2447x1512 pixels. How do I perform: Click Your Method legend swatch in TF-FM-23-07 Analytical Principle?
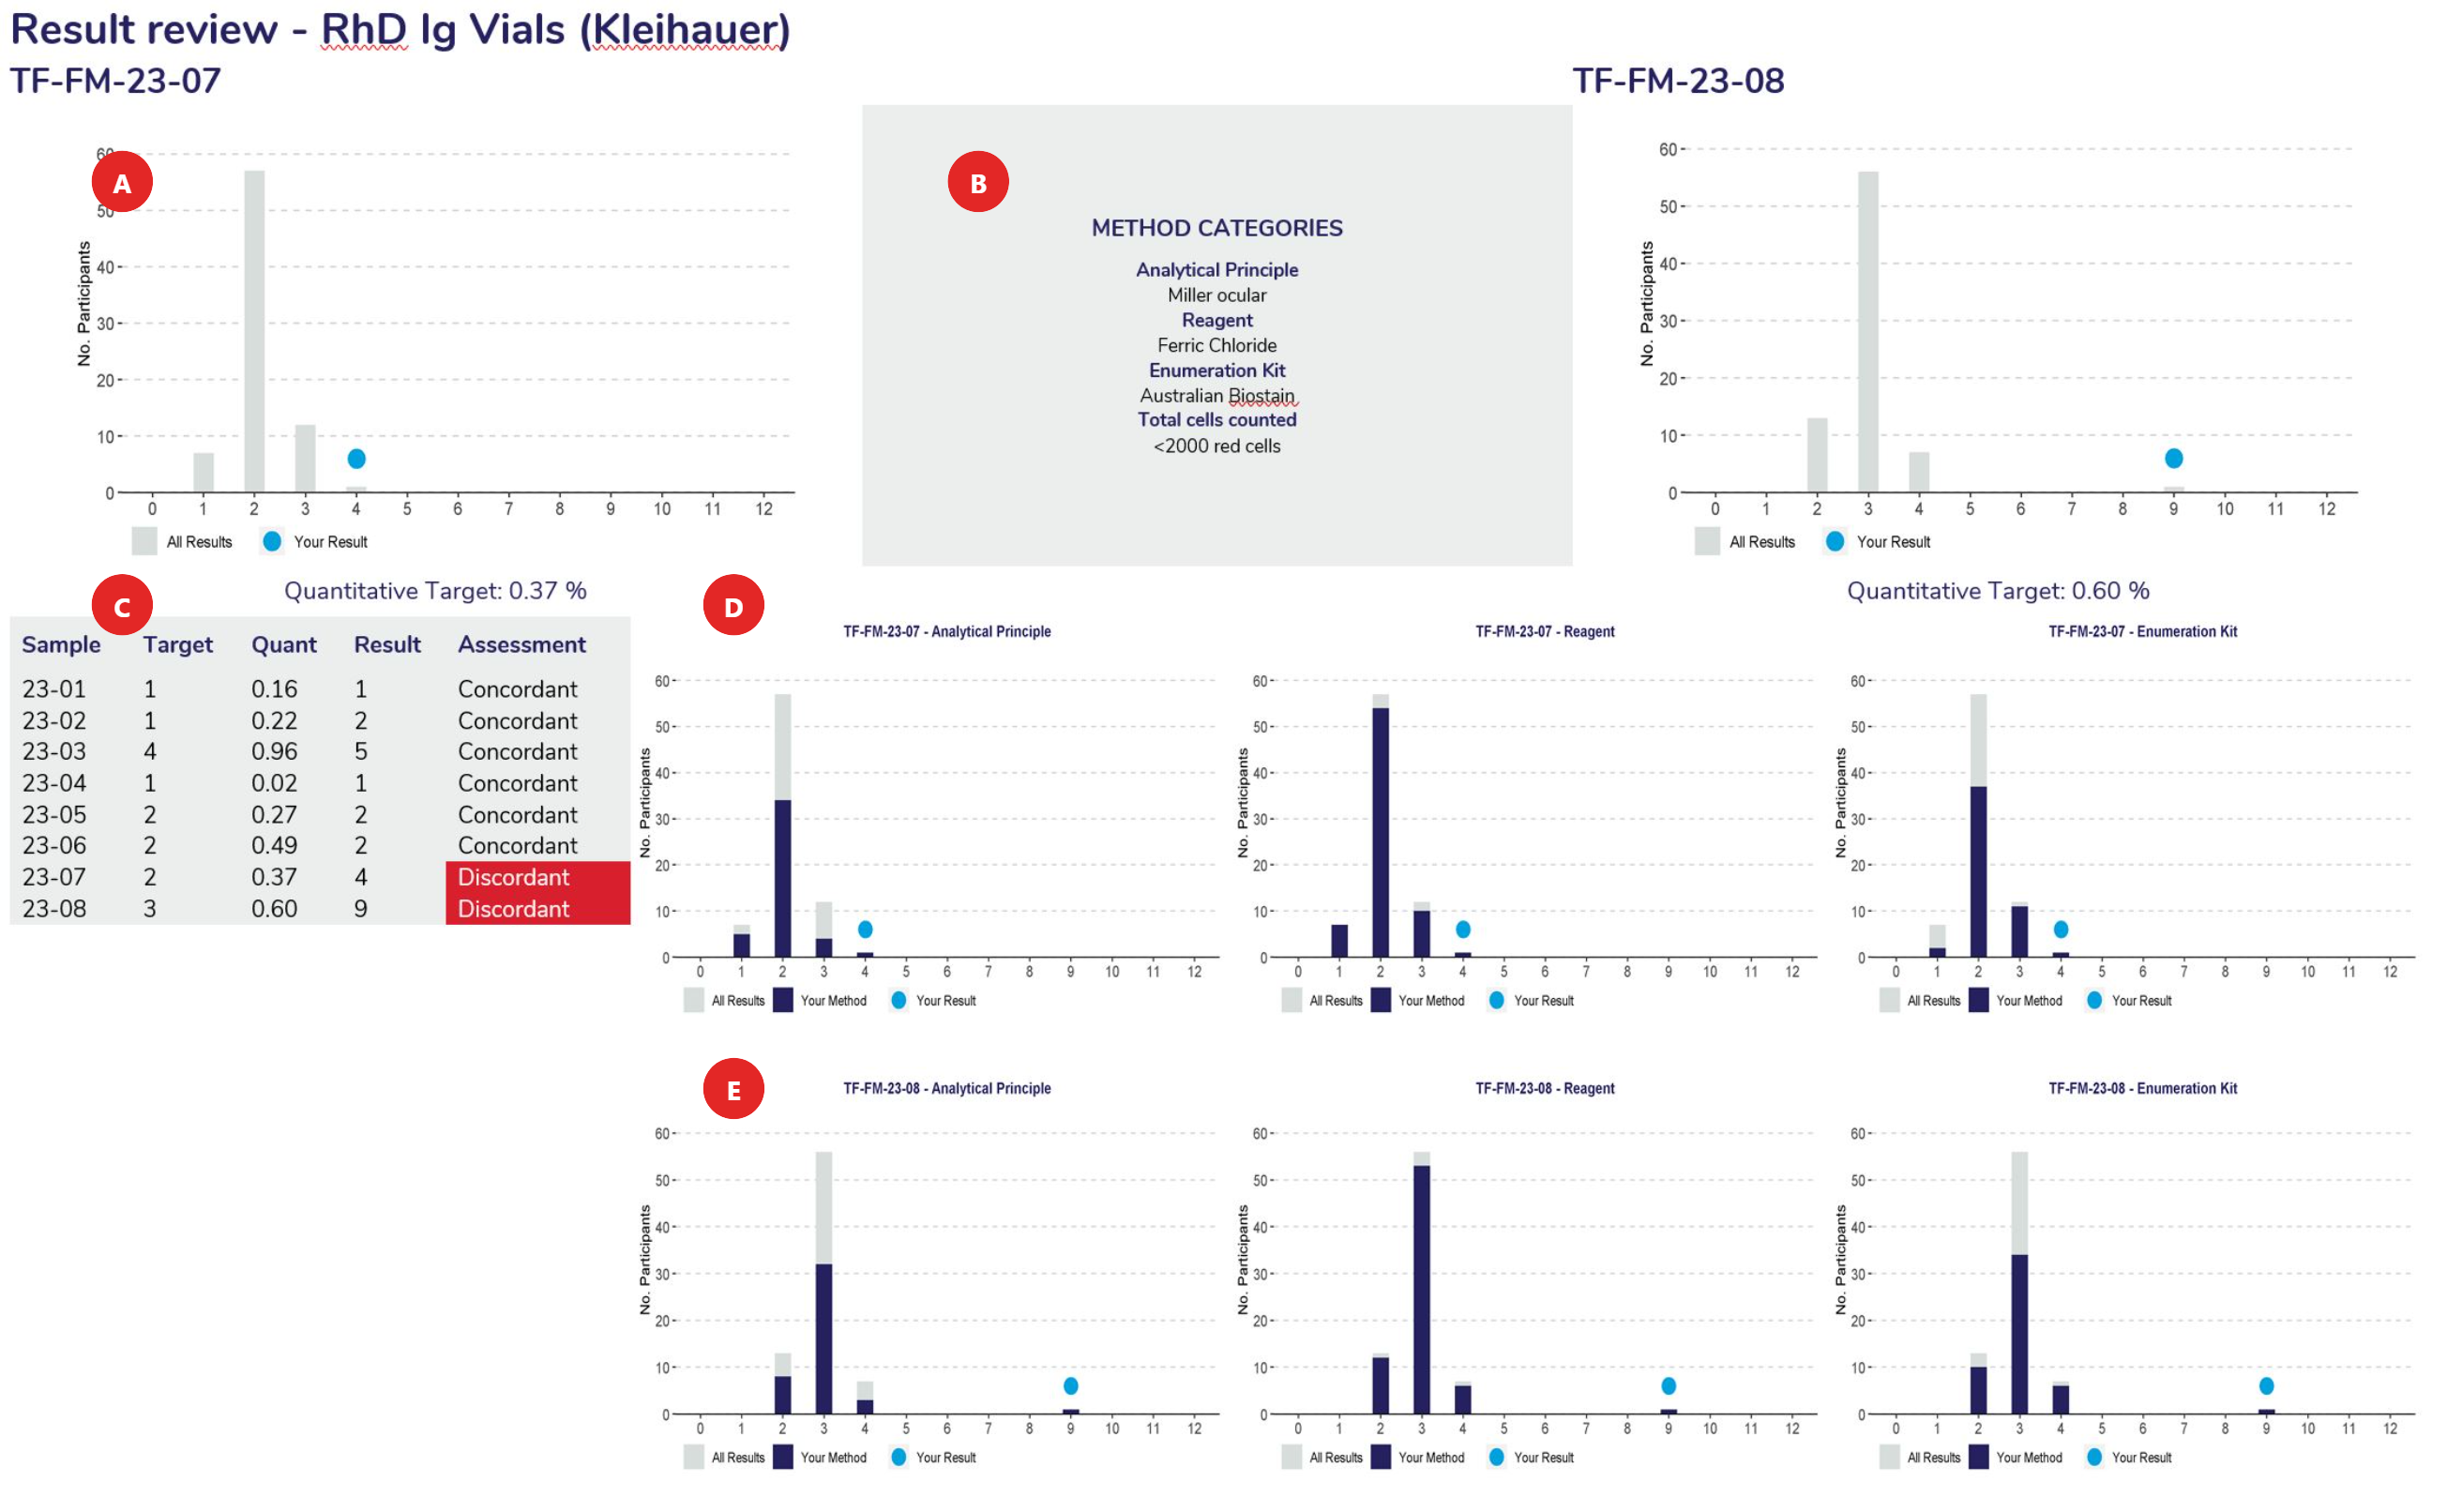[782, 999]
